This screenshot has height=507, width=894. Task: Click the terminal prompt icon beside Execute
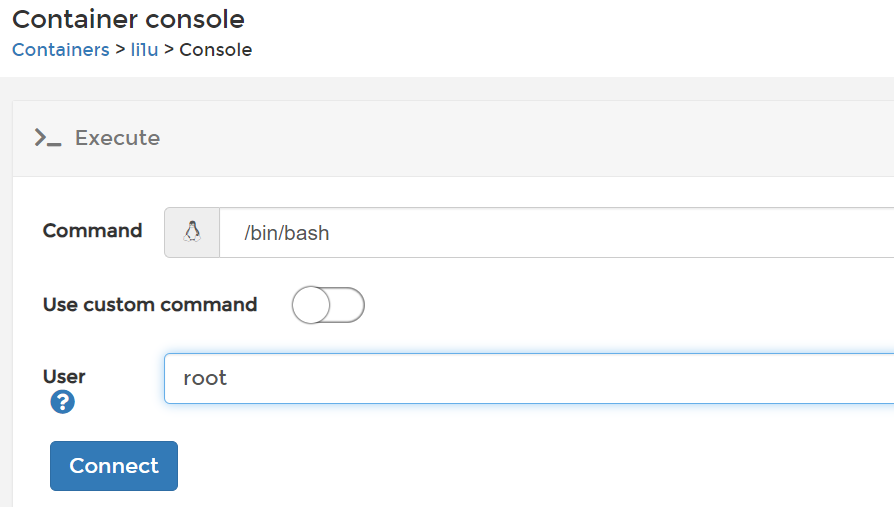click(x=47, y=138)
